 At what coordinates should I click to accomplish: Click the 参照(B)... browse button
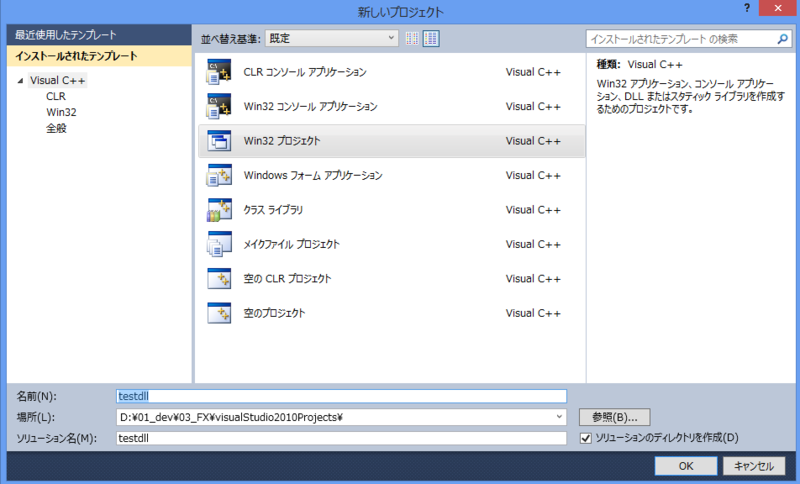coord(615,417)
